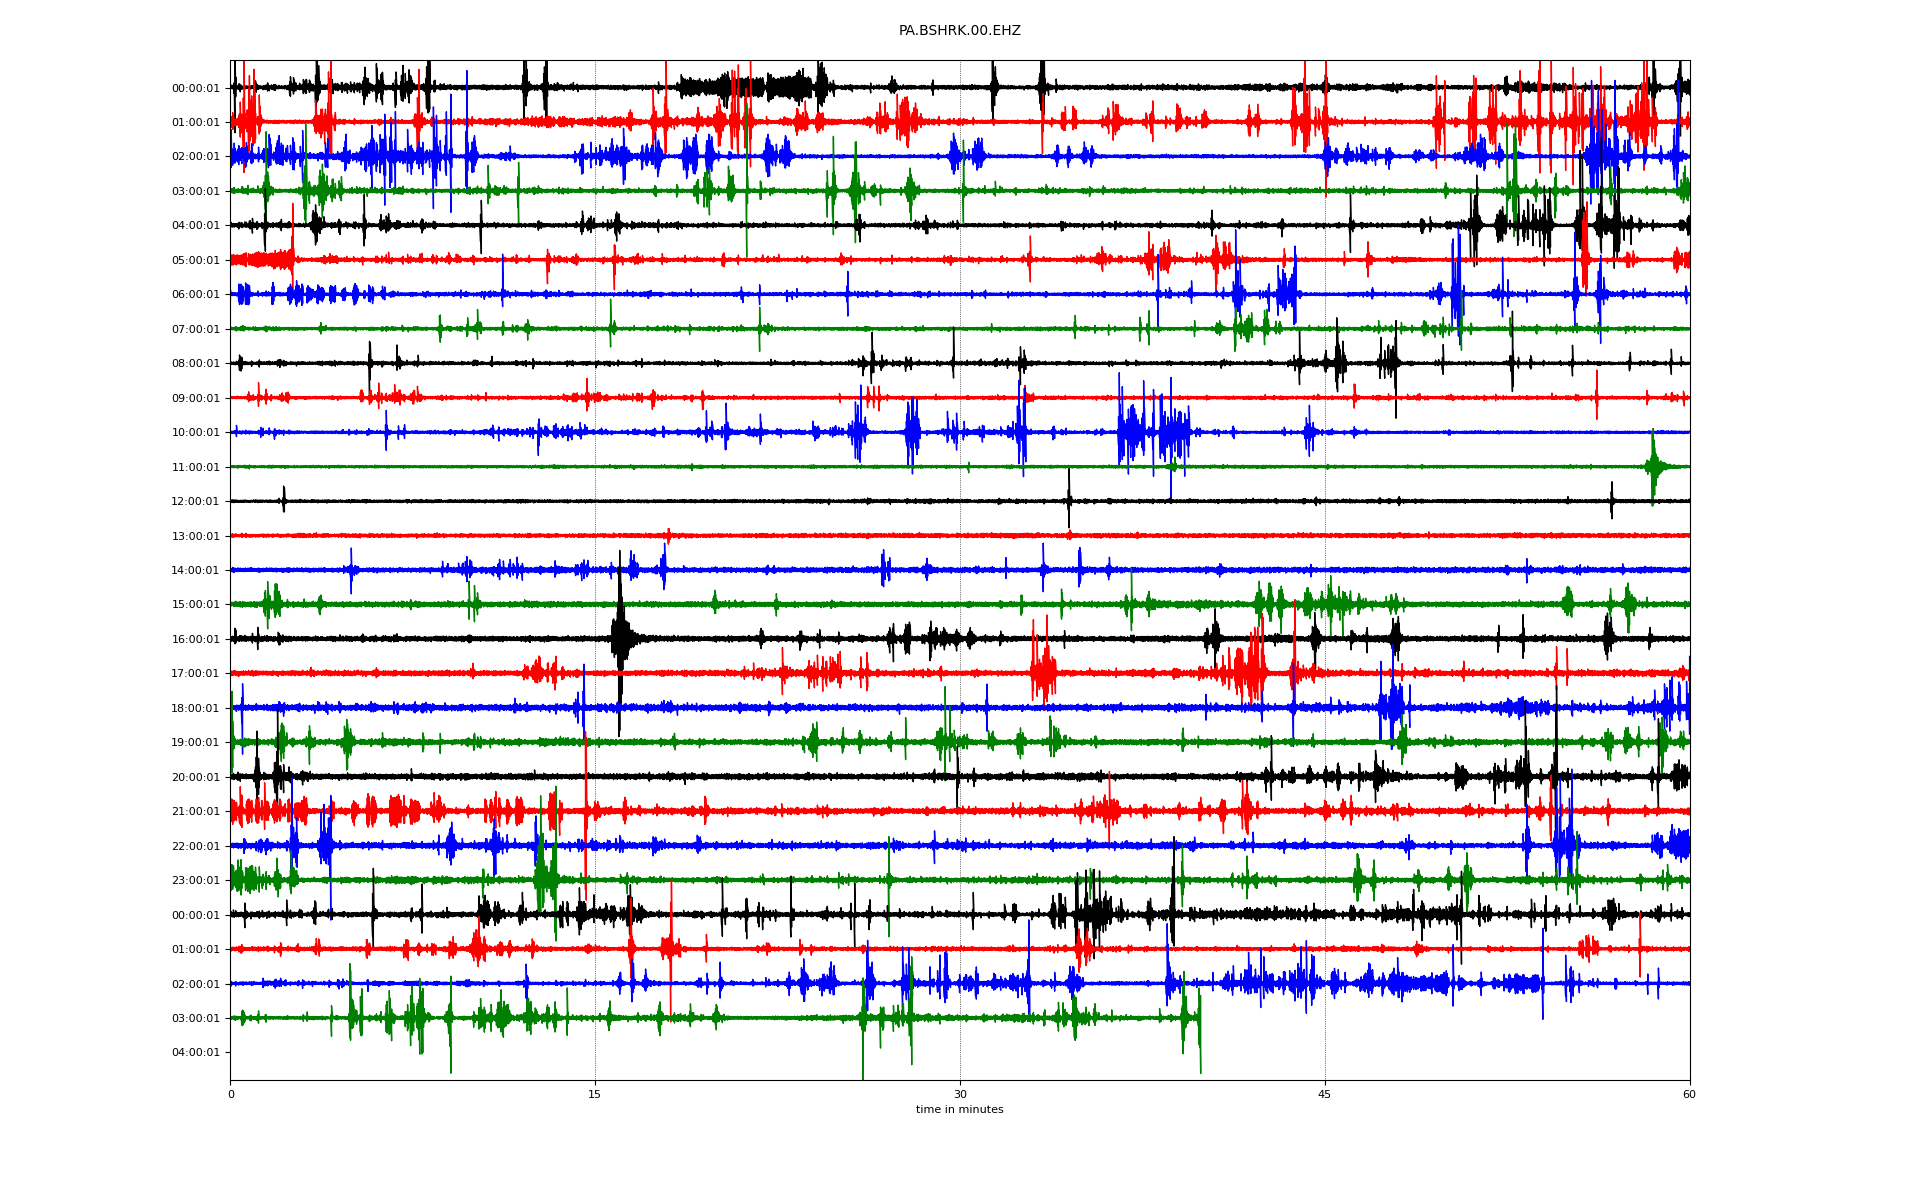Click the last 04:00:01 row label
Screen dimensions: 1920x1200
195,1052
